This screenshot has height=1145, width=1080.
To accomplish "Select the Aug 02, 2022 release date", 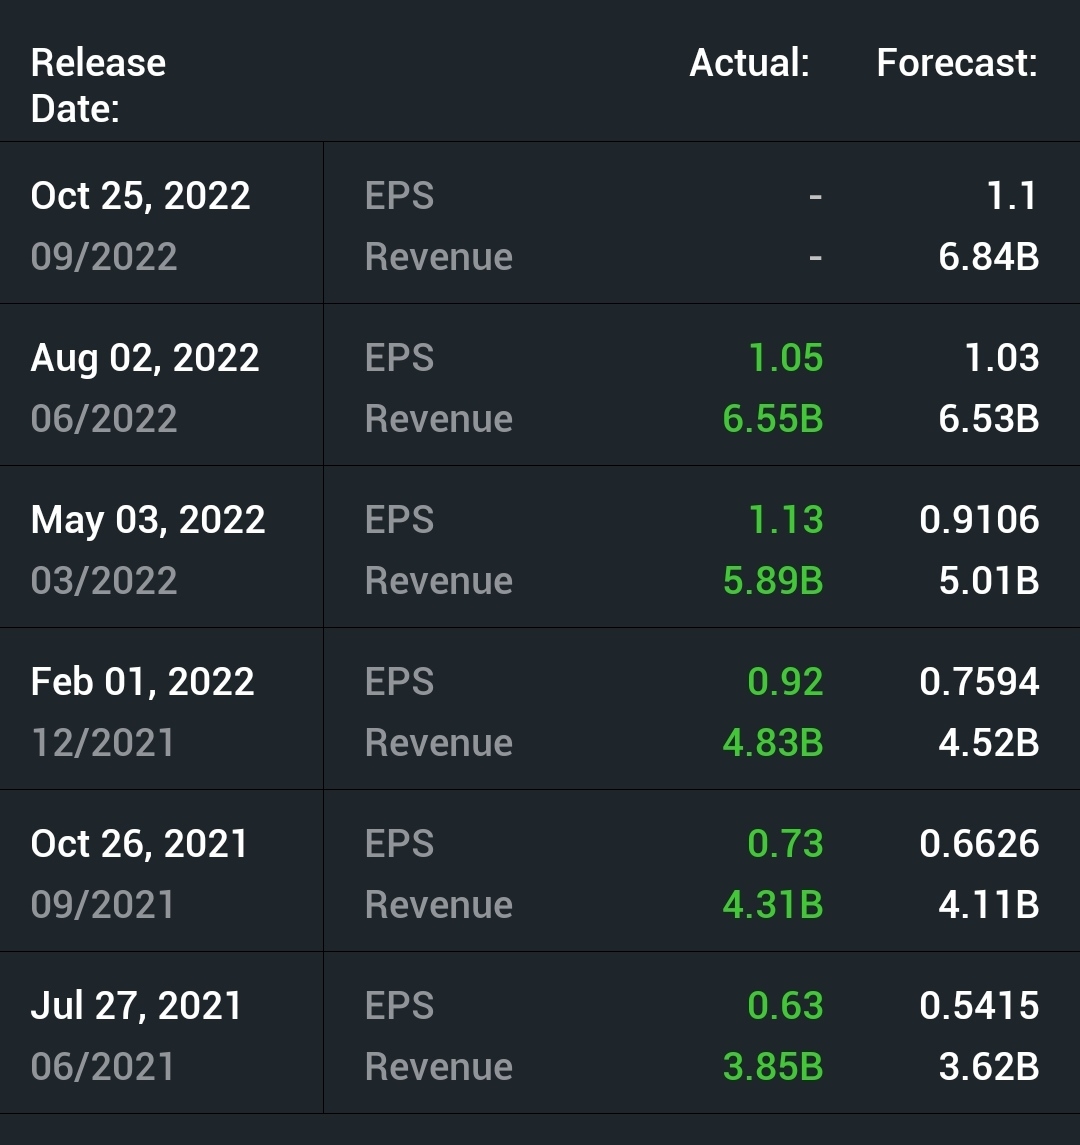I will (x=145, y=358).
